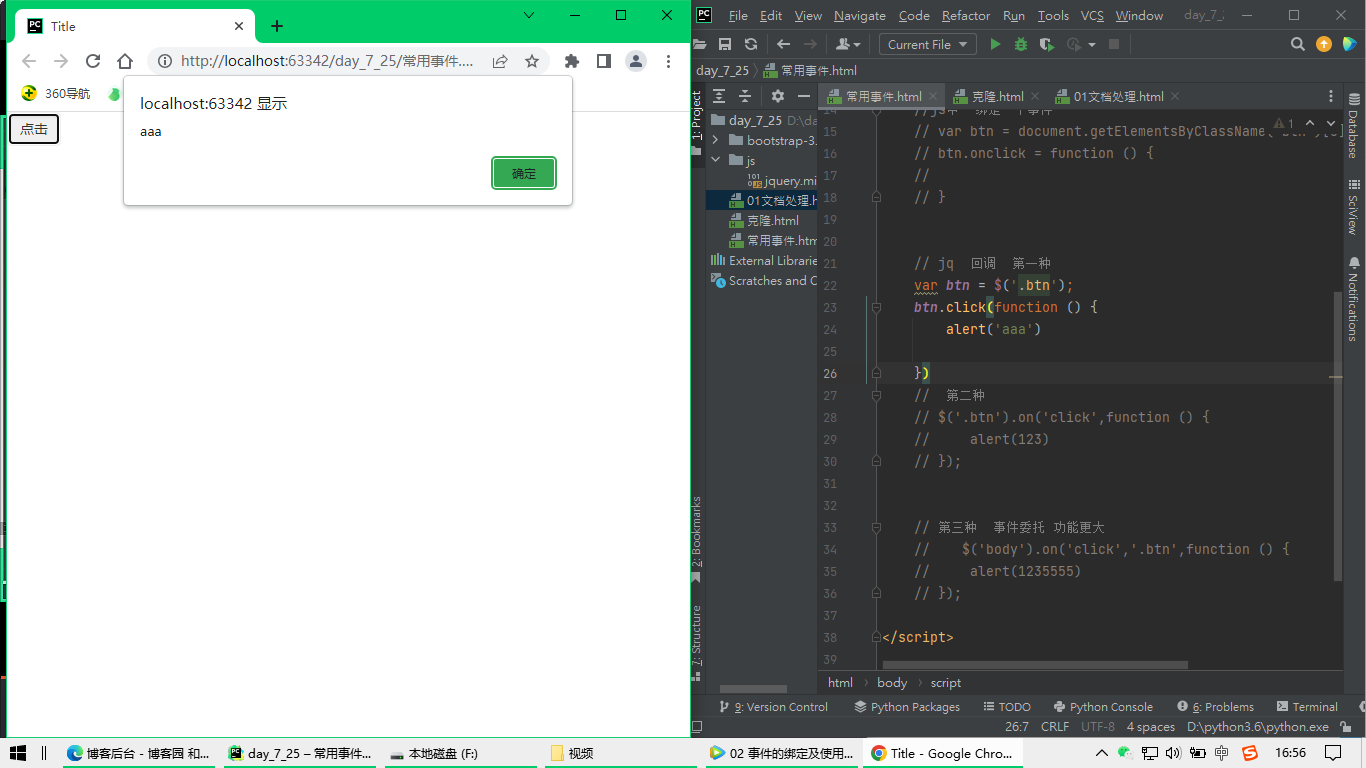Close the 克隆.html editor tab
The image size is (1366, 768).
[1035, 96]
